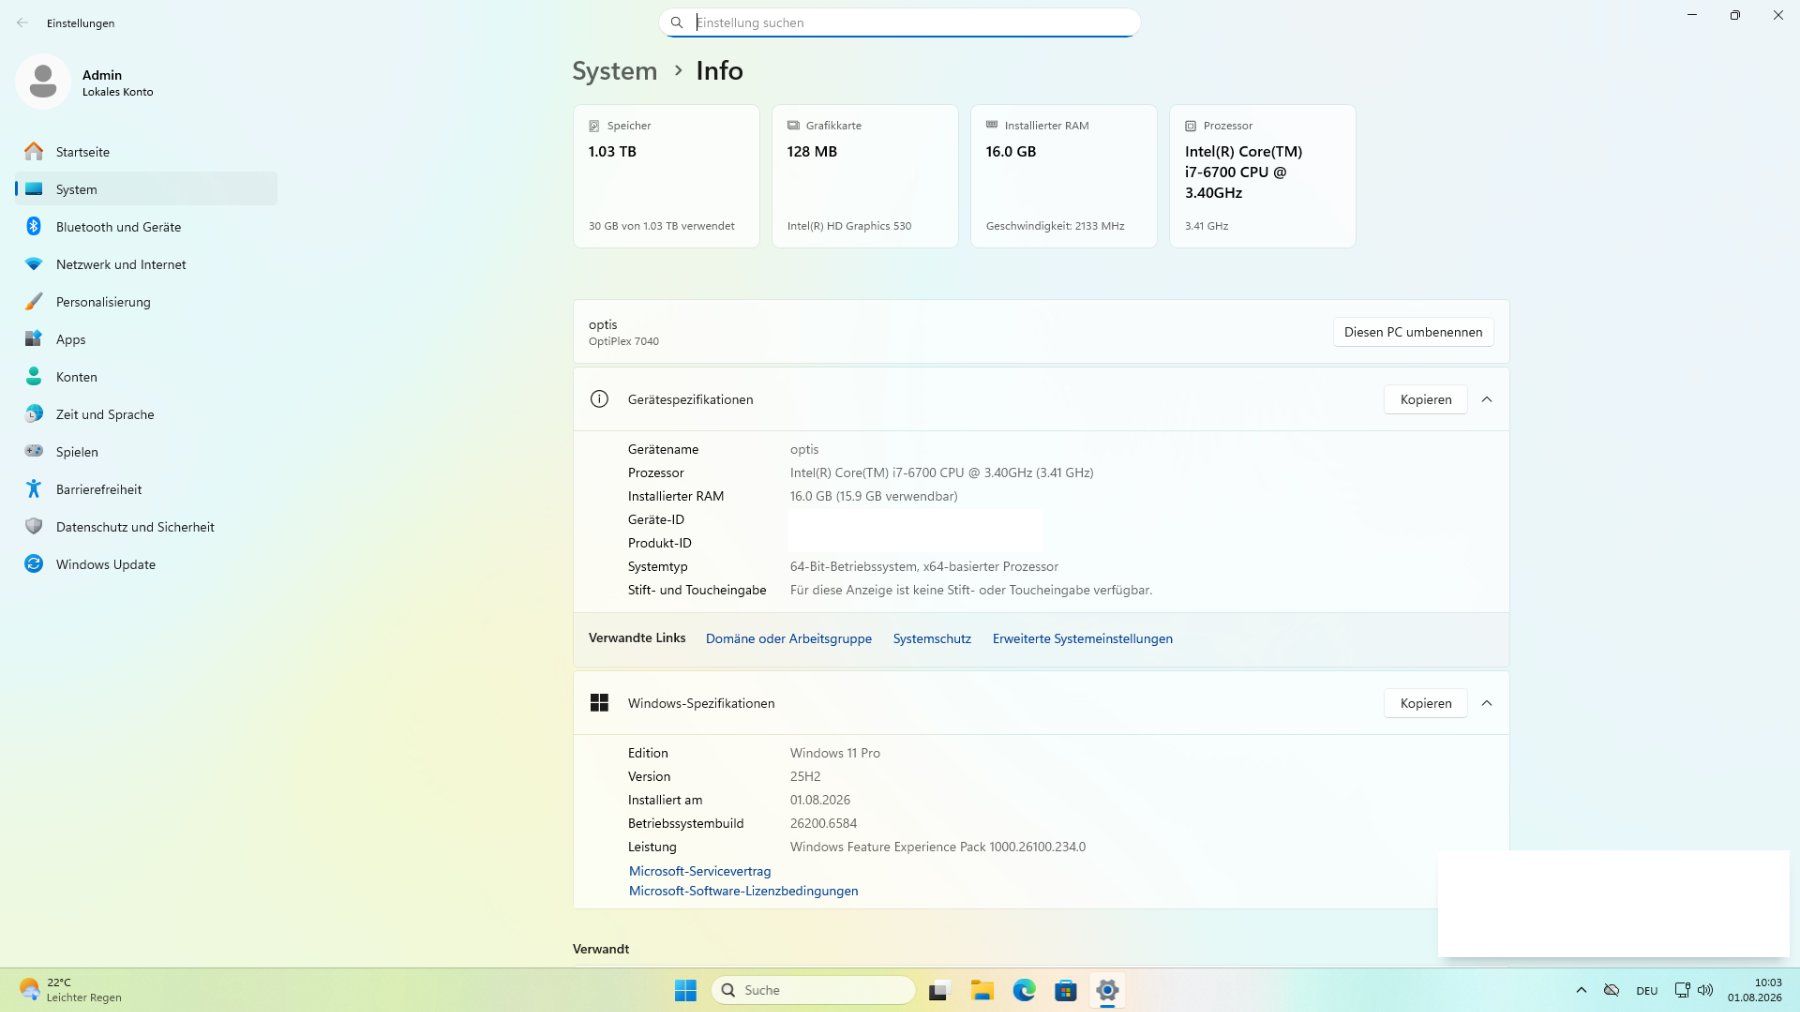Open the weather widget showing 22°C
Screen dimensions: 1800x1012
point(71,990)
